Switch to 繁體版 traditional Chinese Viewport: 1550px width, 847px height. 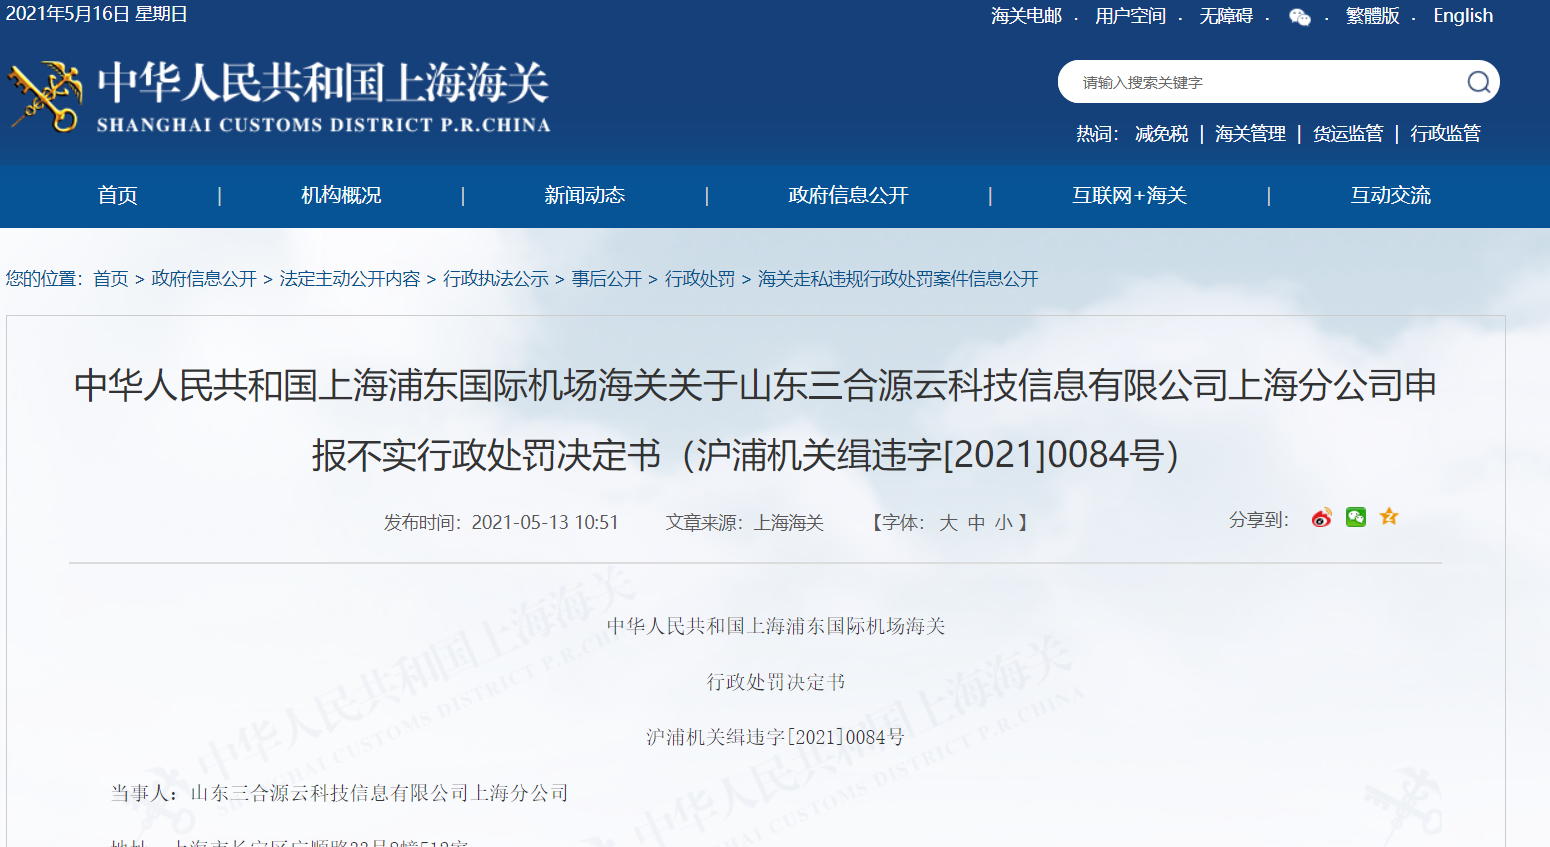click(x=1372, y=16)
